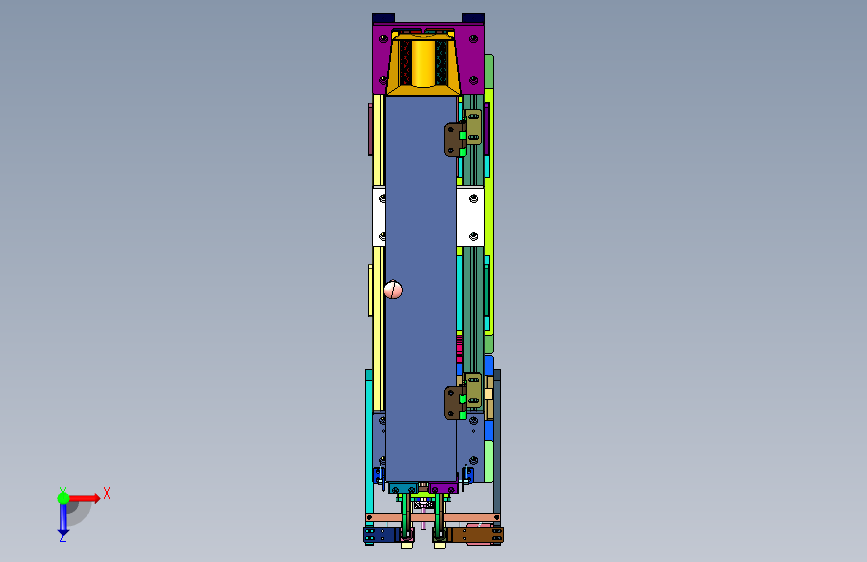The height and width of the screenshot is (562, 867).
Task: Select the right white bracket with two bolts
Action: click(471, 217)
